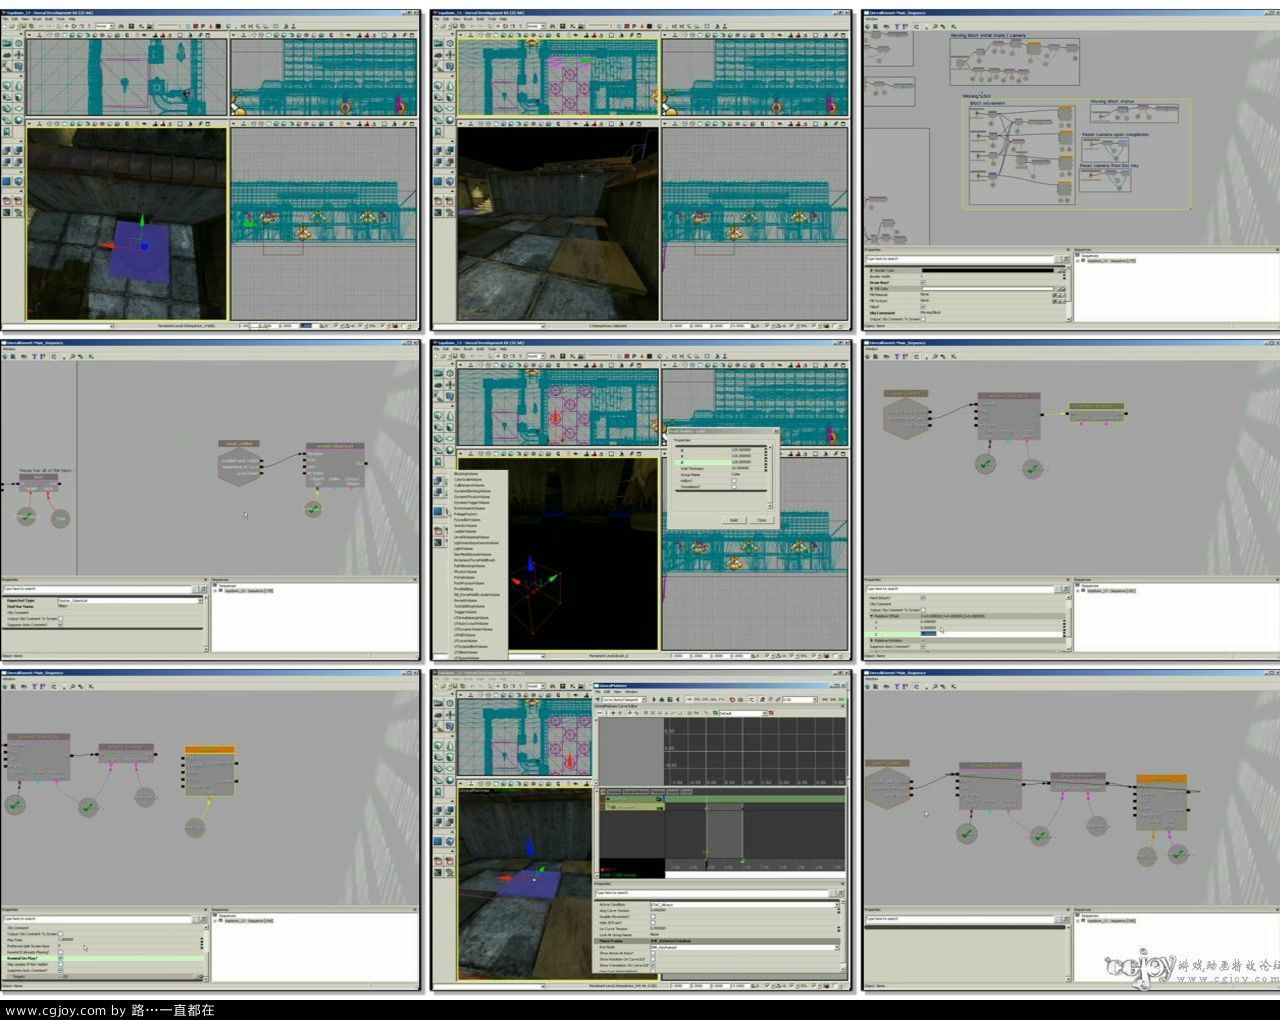Pick the Sphere brush in top-center editor
This screenshot has height=1020, width=1280.
tap(450, 120)
